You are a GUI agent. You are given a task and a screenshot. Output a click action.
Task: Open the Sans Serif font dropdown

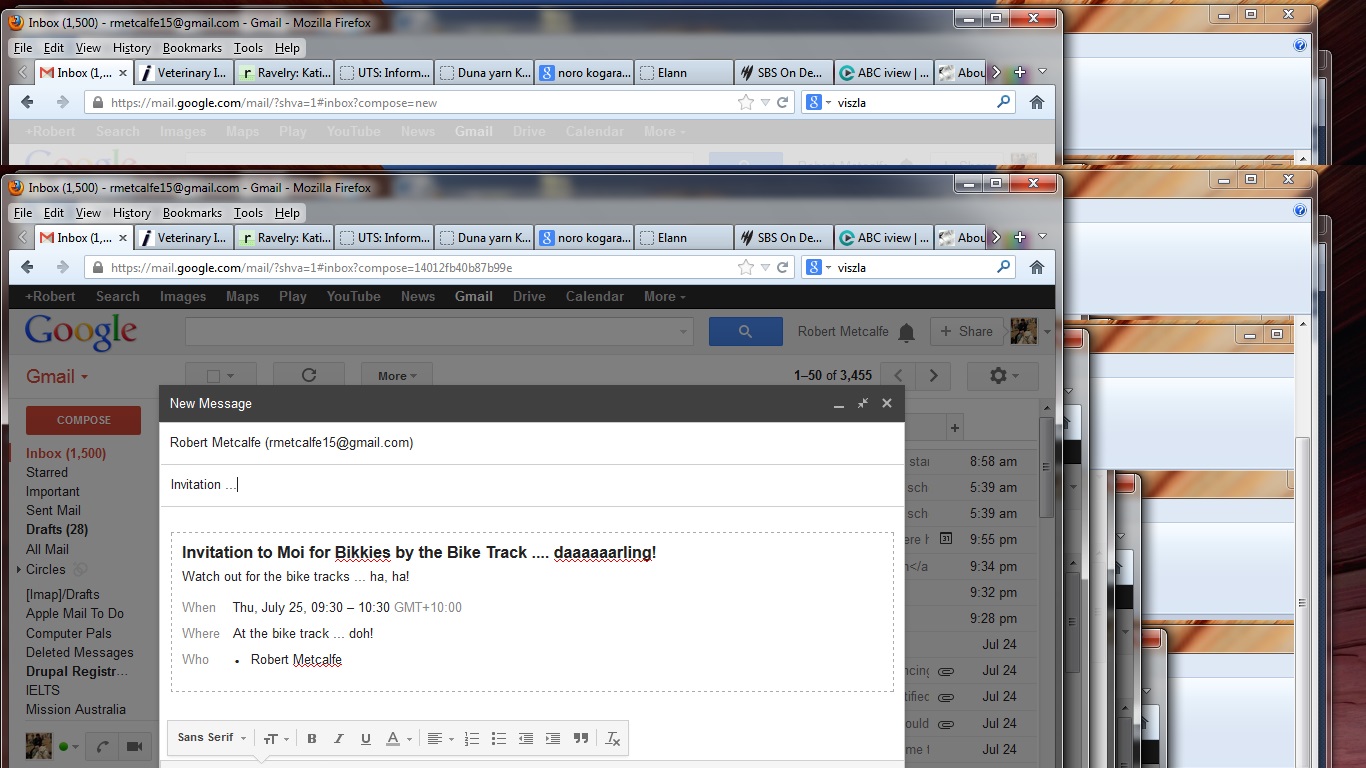tap(212, 738)
